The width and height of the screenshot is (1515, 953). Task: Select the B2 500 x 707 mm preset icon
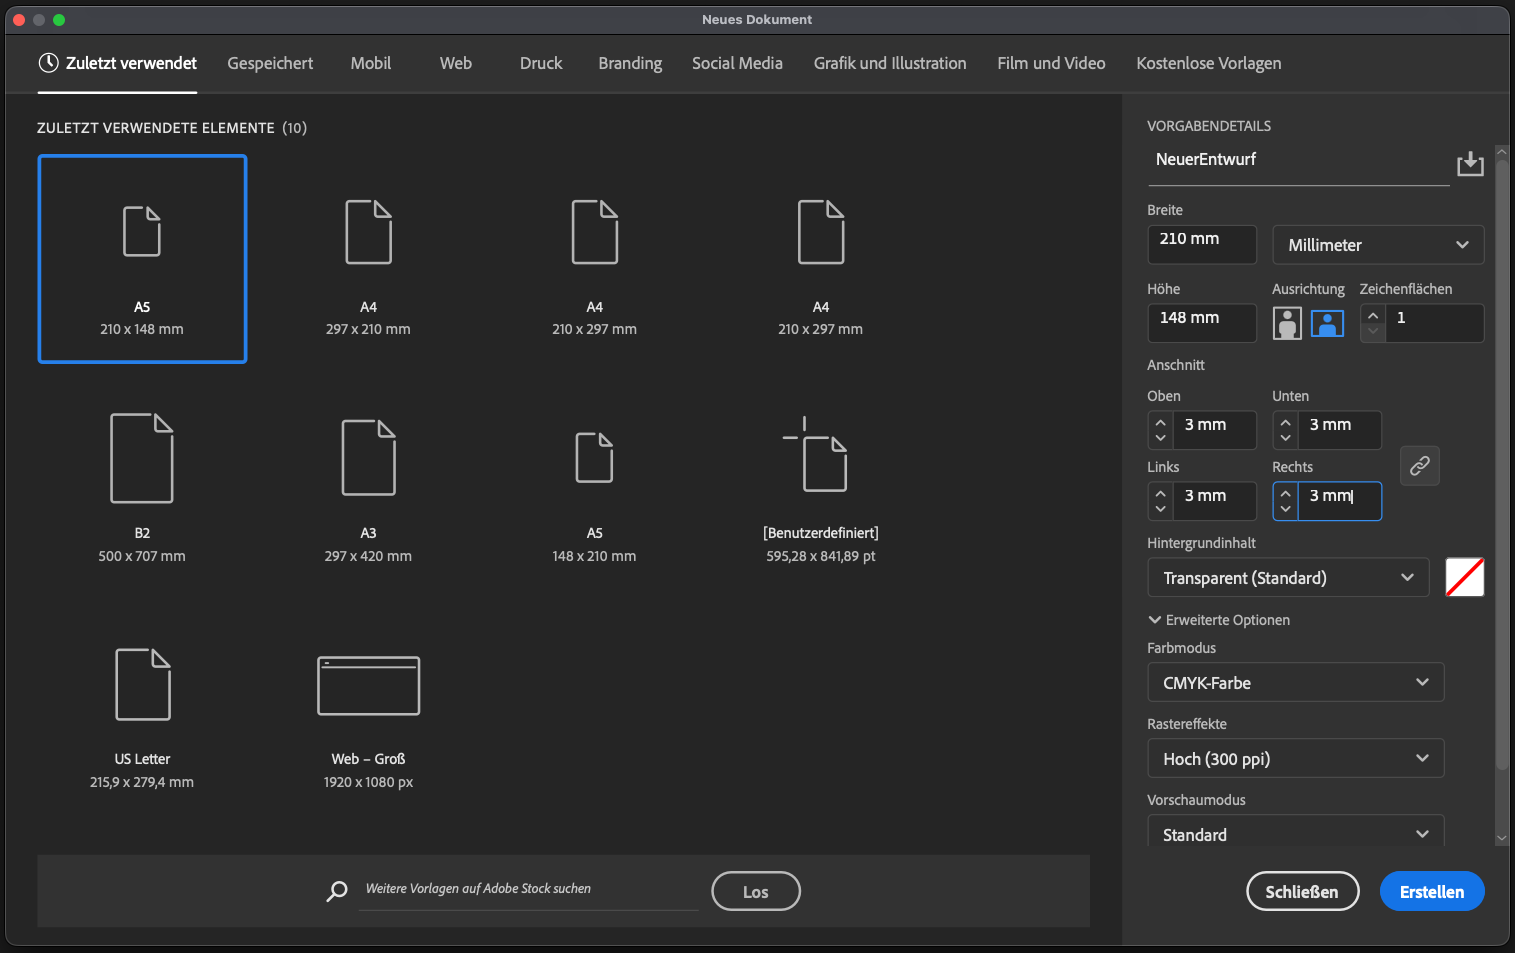pos(142,458)
